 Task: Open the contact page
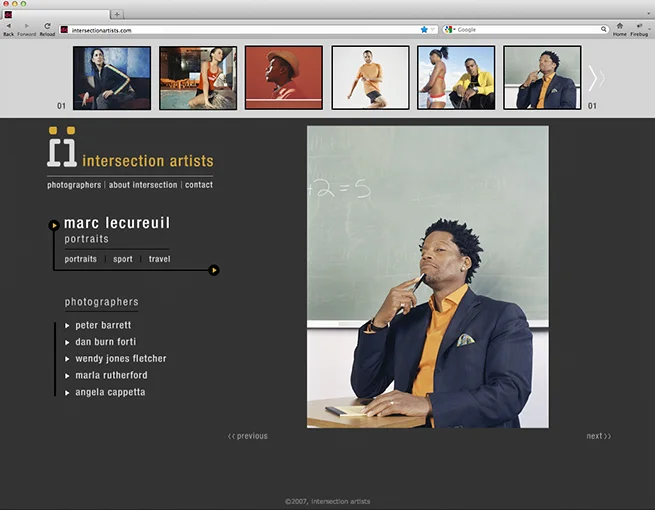pos(199,185)
